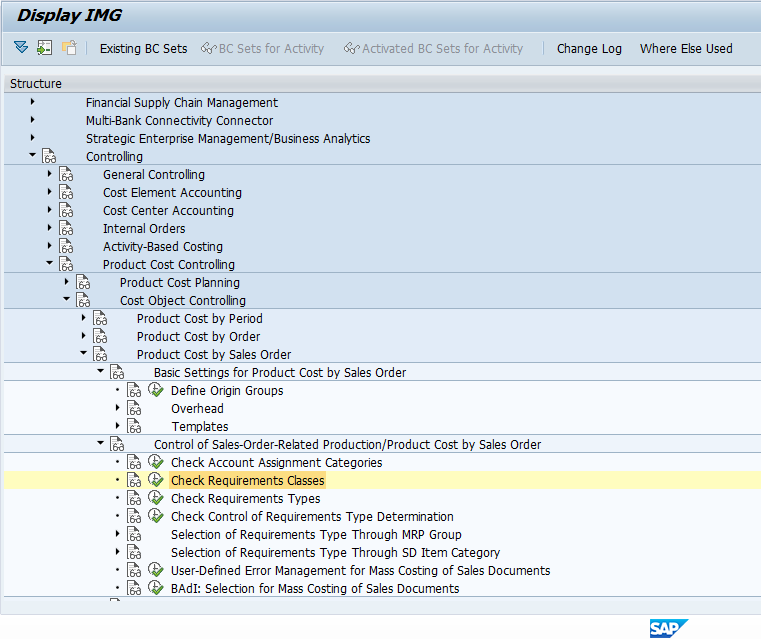Viewport: 761px width, 639px height.
Task: Click the position-on-activity toolbar icon
Action: (45, 48)
